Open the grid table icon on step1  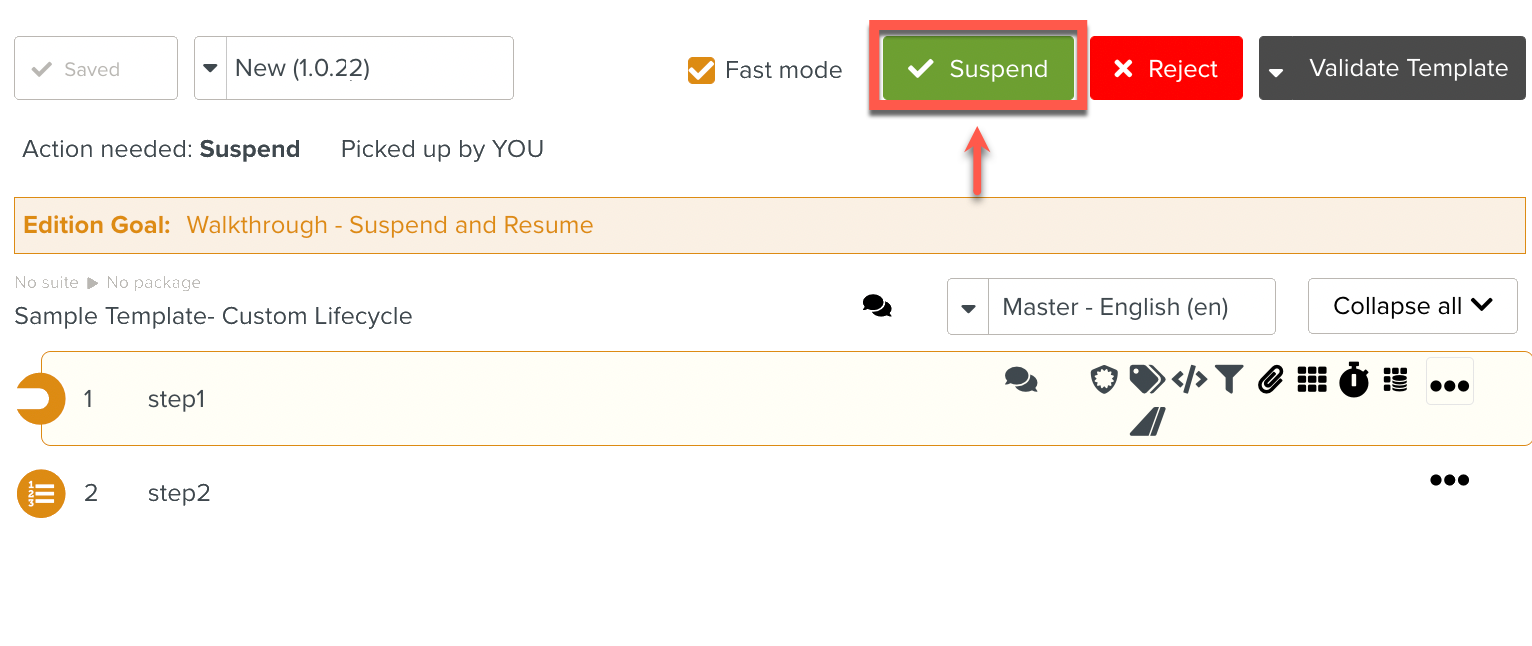1311,380
